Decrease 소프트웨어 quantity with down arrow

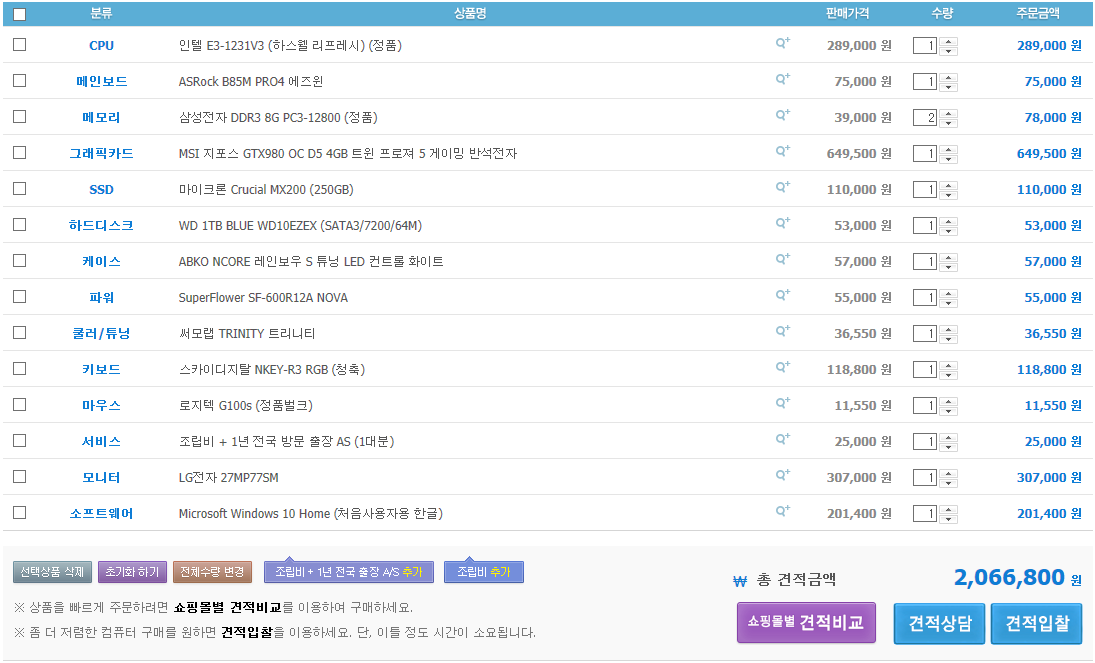[x=948, y=518]
